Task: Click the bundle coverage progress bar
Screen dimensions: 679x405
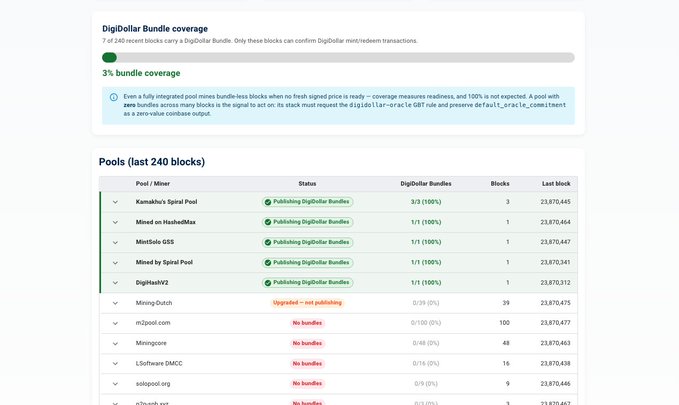Action: 338,58
